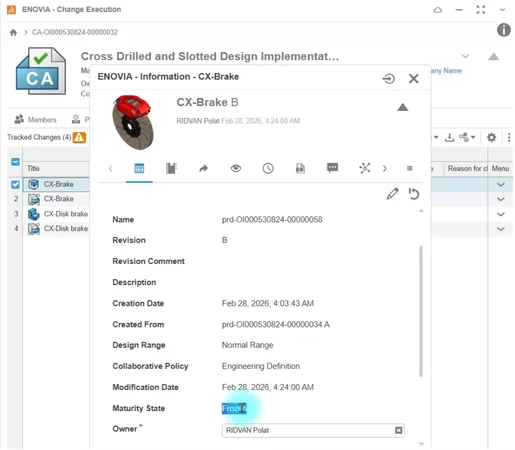Viewport: 515px width, 450px height.
Task: Open the relations network graph tab
Action: point(365,168)
